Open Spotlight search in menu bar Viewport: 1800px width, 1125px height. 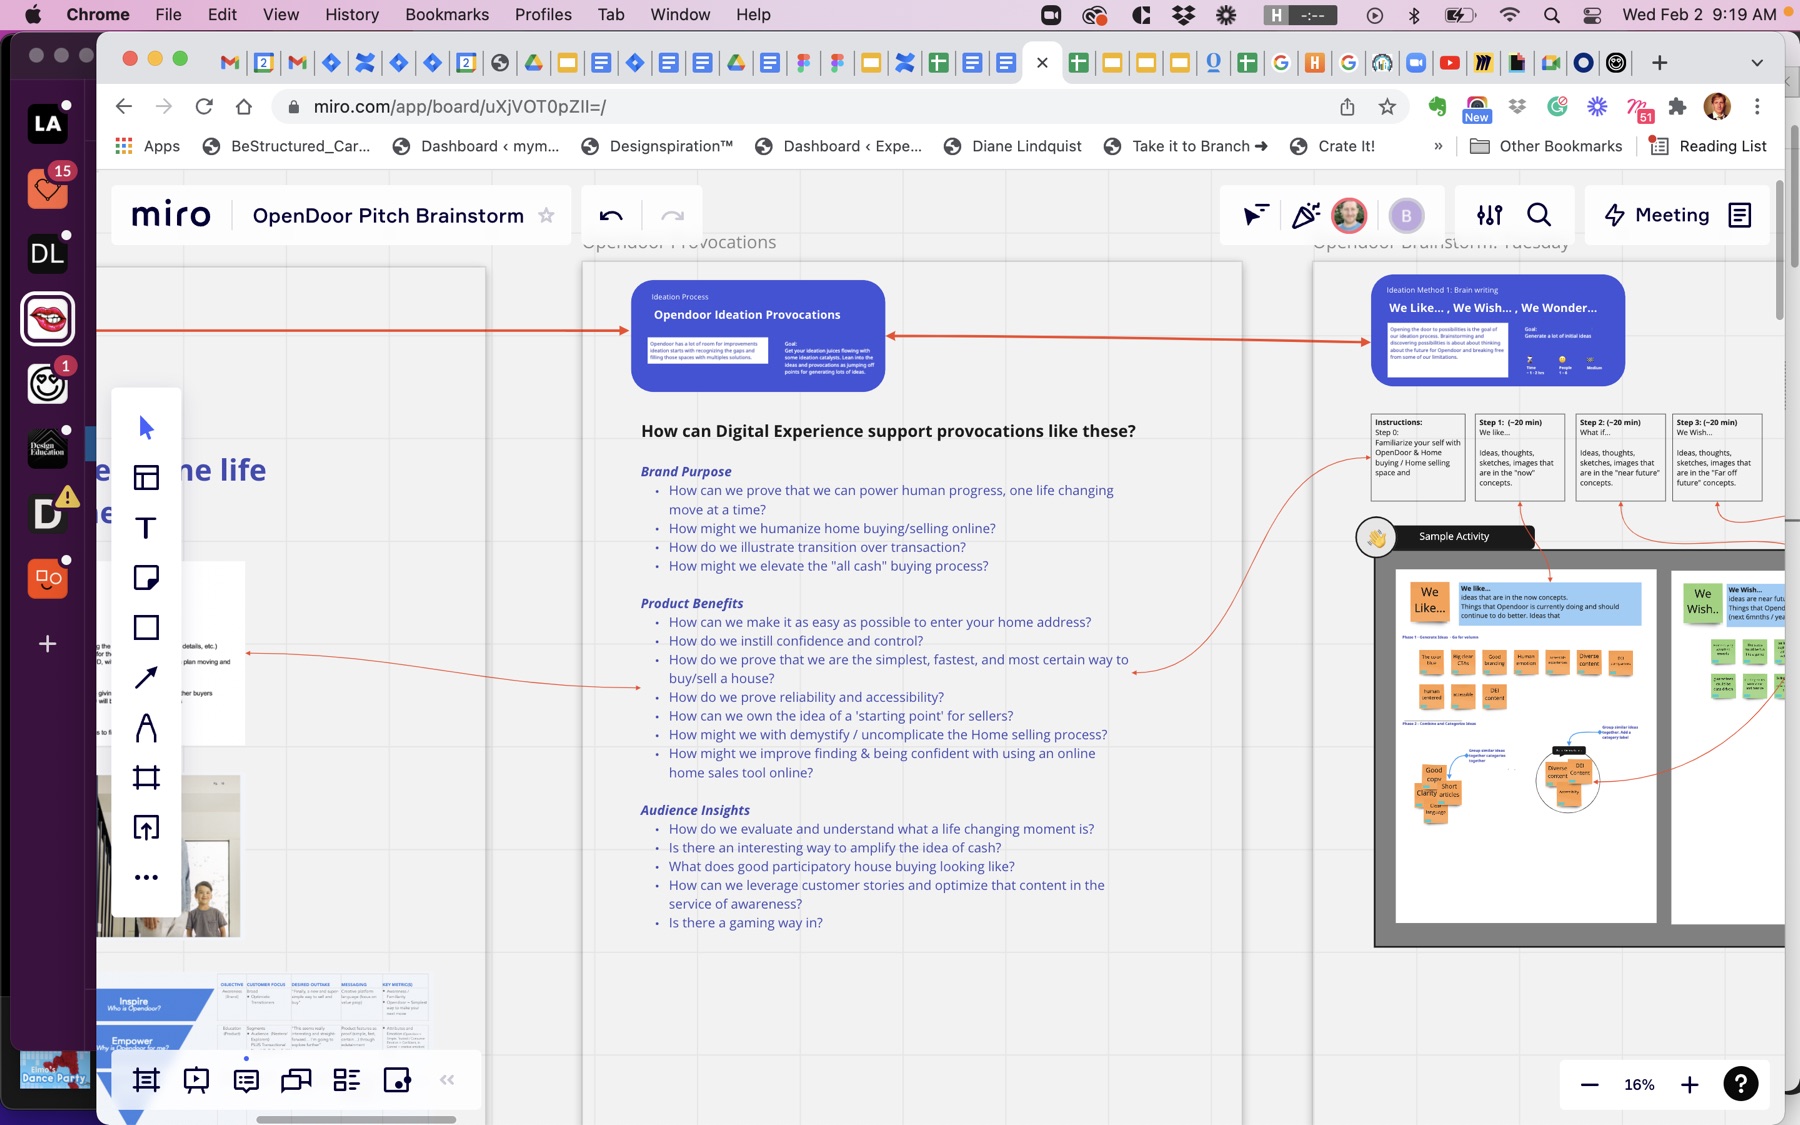[1551, 14]
